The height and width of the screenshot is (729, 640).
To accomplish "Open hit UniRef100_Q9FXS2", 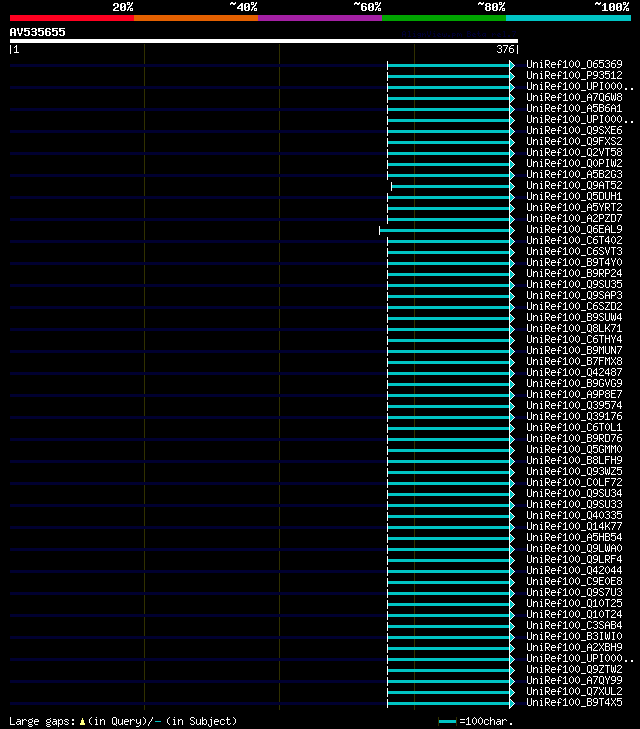I will (574, 141).
